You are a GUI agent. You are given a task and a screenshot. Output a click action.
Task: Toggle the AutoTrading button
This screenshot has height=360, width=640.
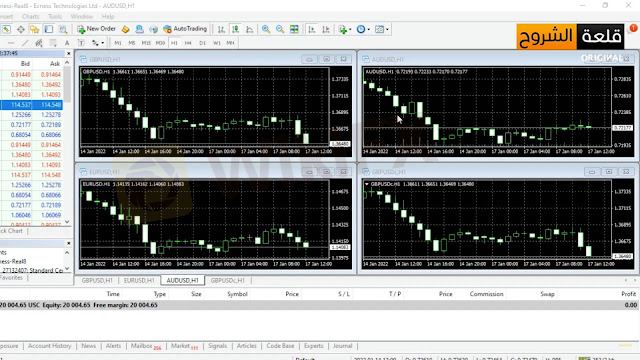[185, 29]
